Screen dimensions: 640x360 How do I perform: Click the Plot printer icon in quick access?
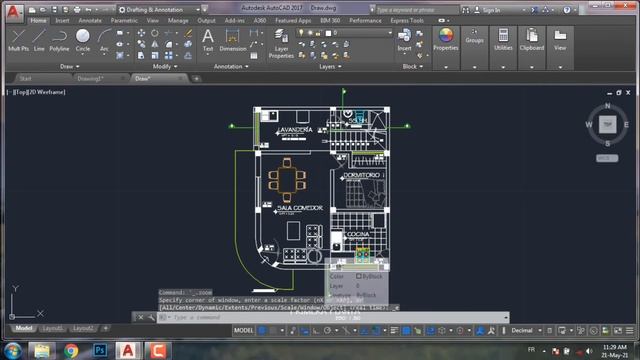pos(77,9)
